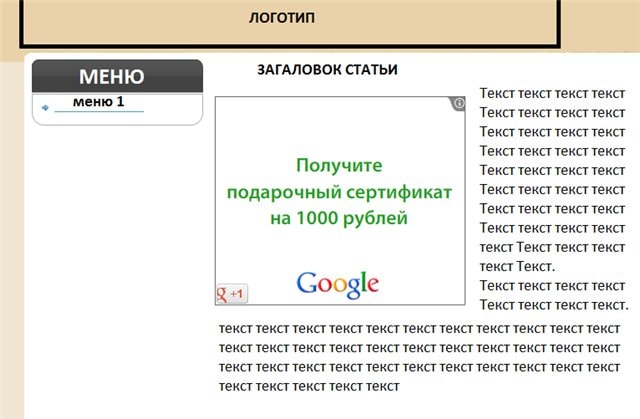This screenshot has width=640, height=419.
Task: Click the blue arrow beside меню 1
Action: 45,108
